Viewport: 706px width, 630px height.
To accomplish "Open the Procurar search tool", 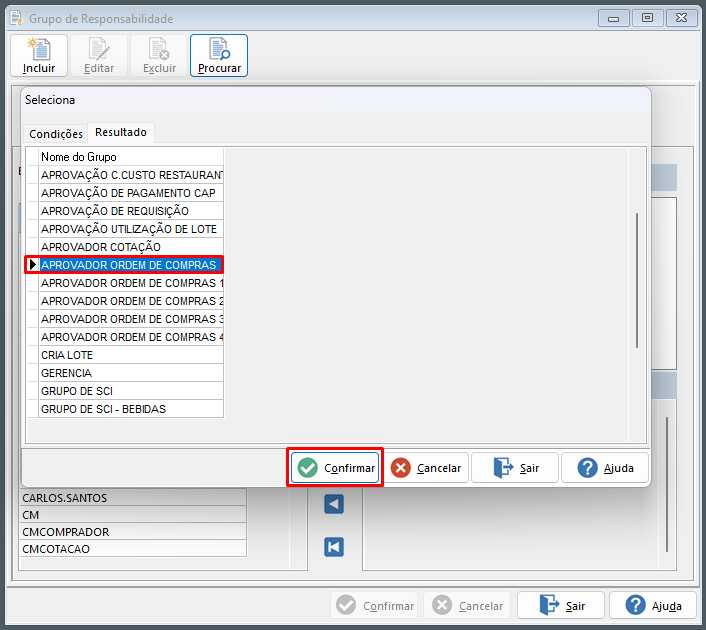I will pyautogui.click(x=219, y=55).
